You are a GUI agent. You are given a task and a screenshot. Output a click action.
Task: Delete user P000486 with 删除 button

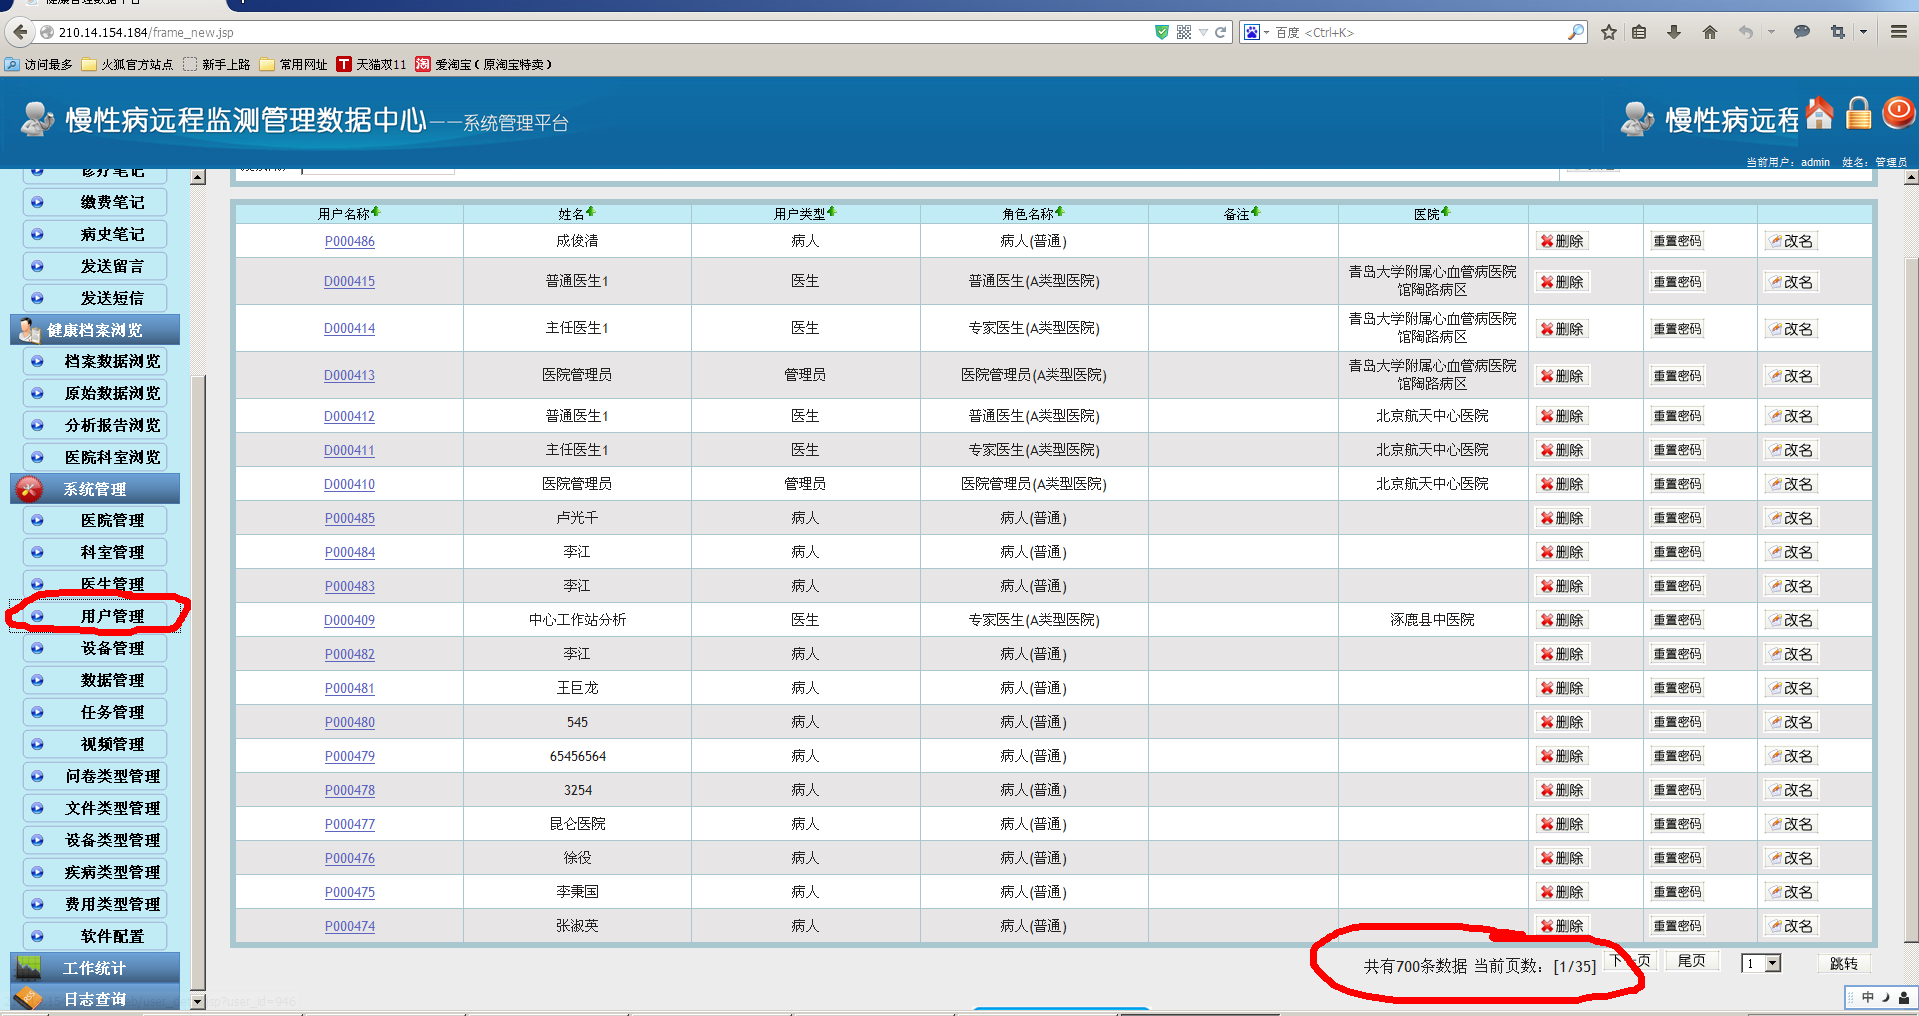coord(1562,241)
